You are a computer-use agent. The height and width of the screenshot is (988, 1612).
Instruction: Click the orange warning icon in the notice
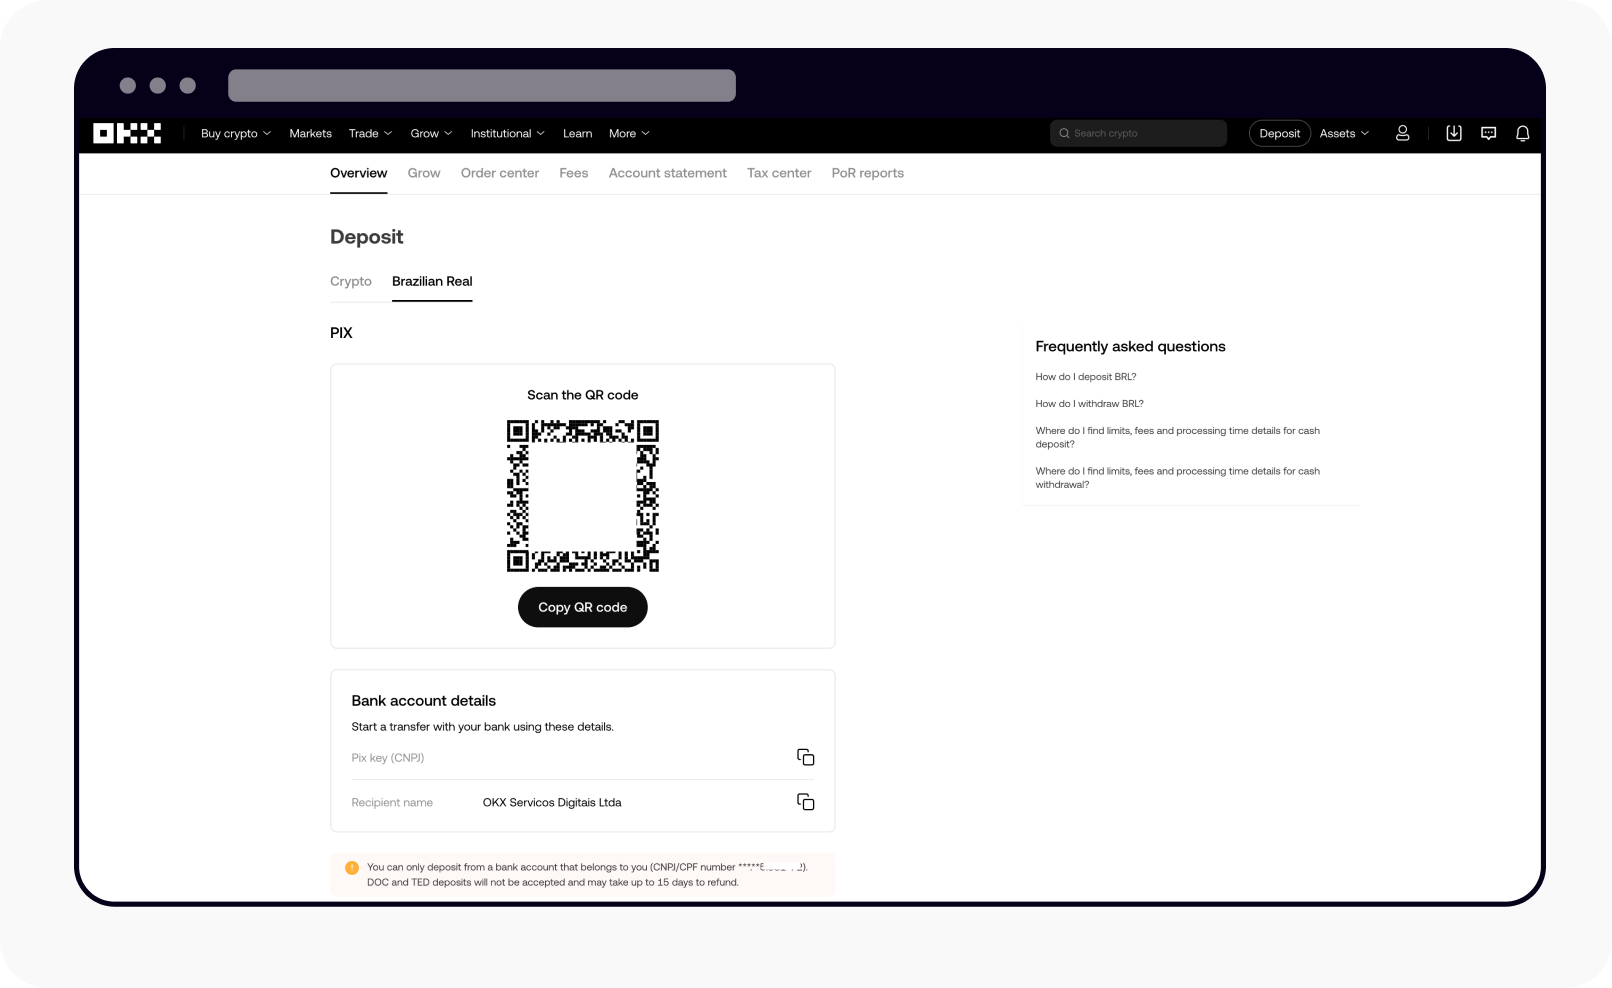pos(351,868)
